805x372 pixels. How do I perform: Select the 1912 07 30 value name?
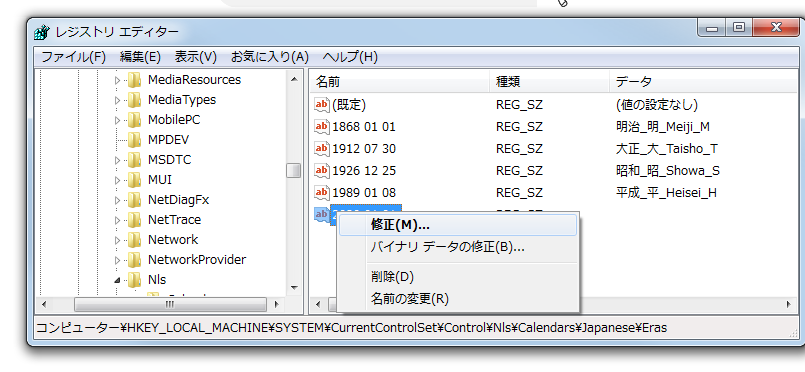(364, 149)
